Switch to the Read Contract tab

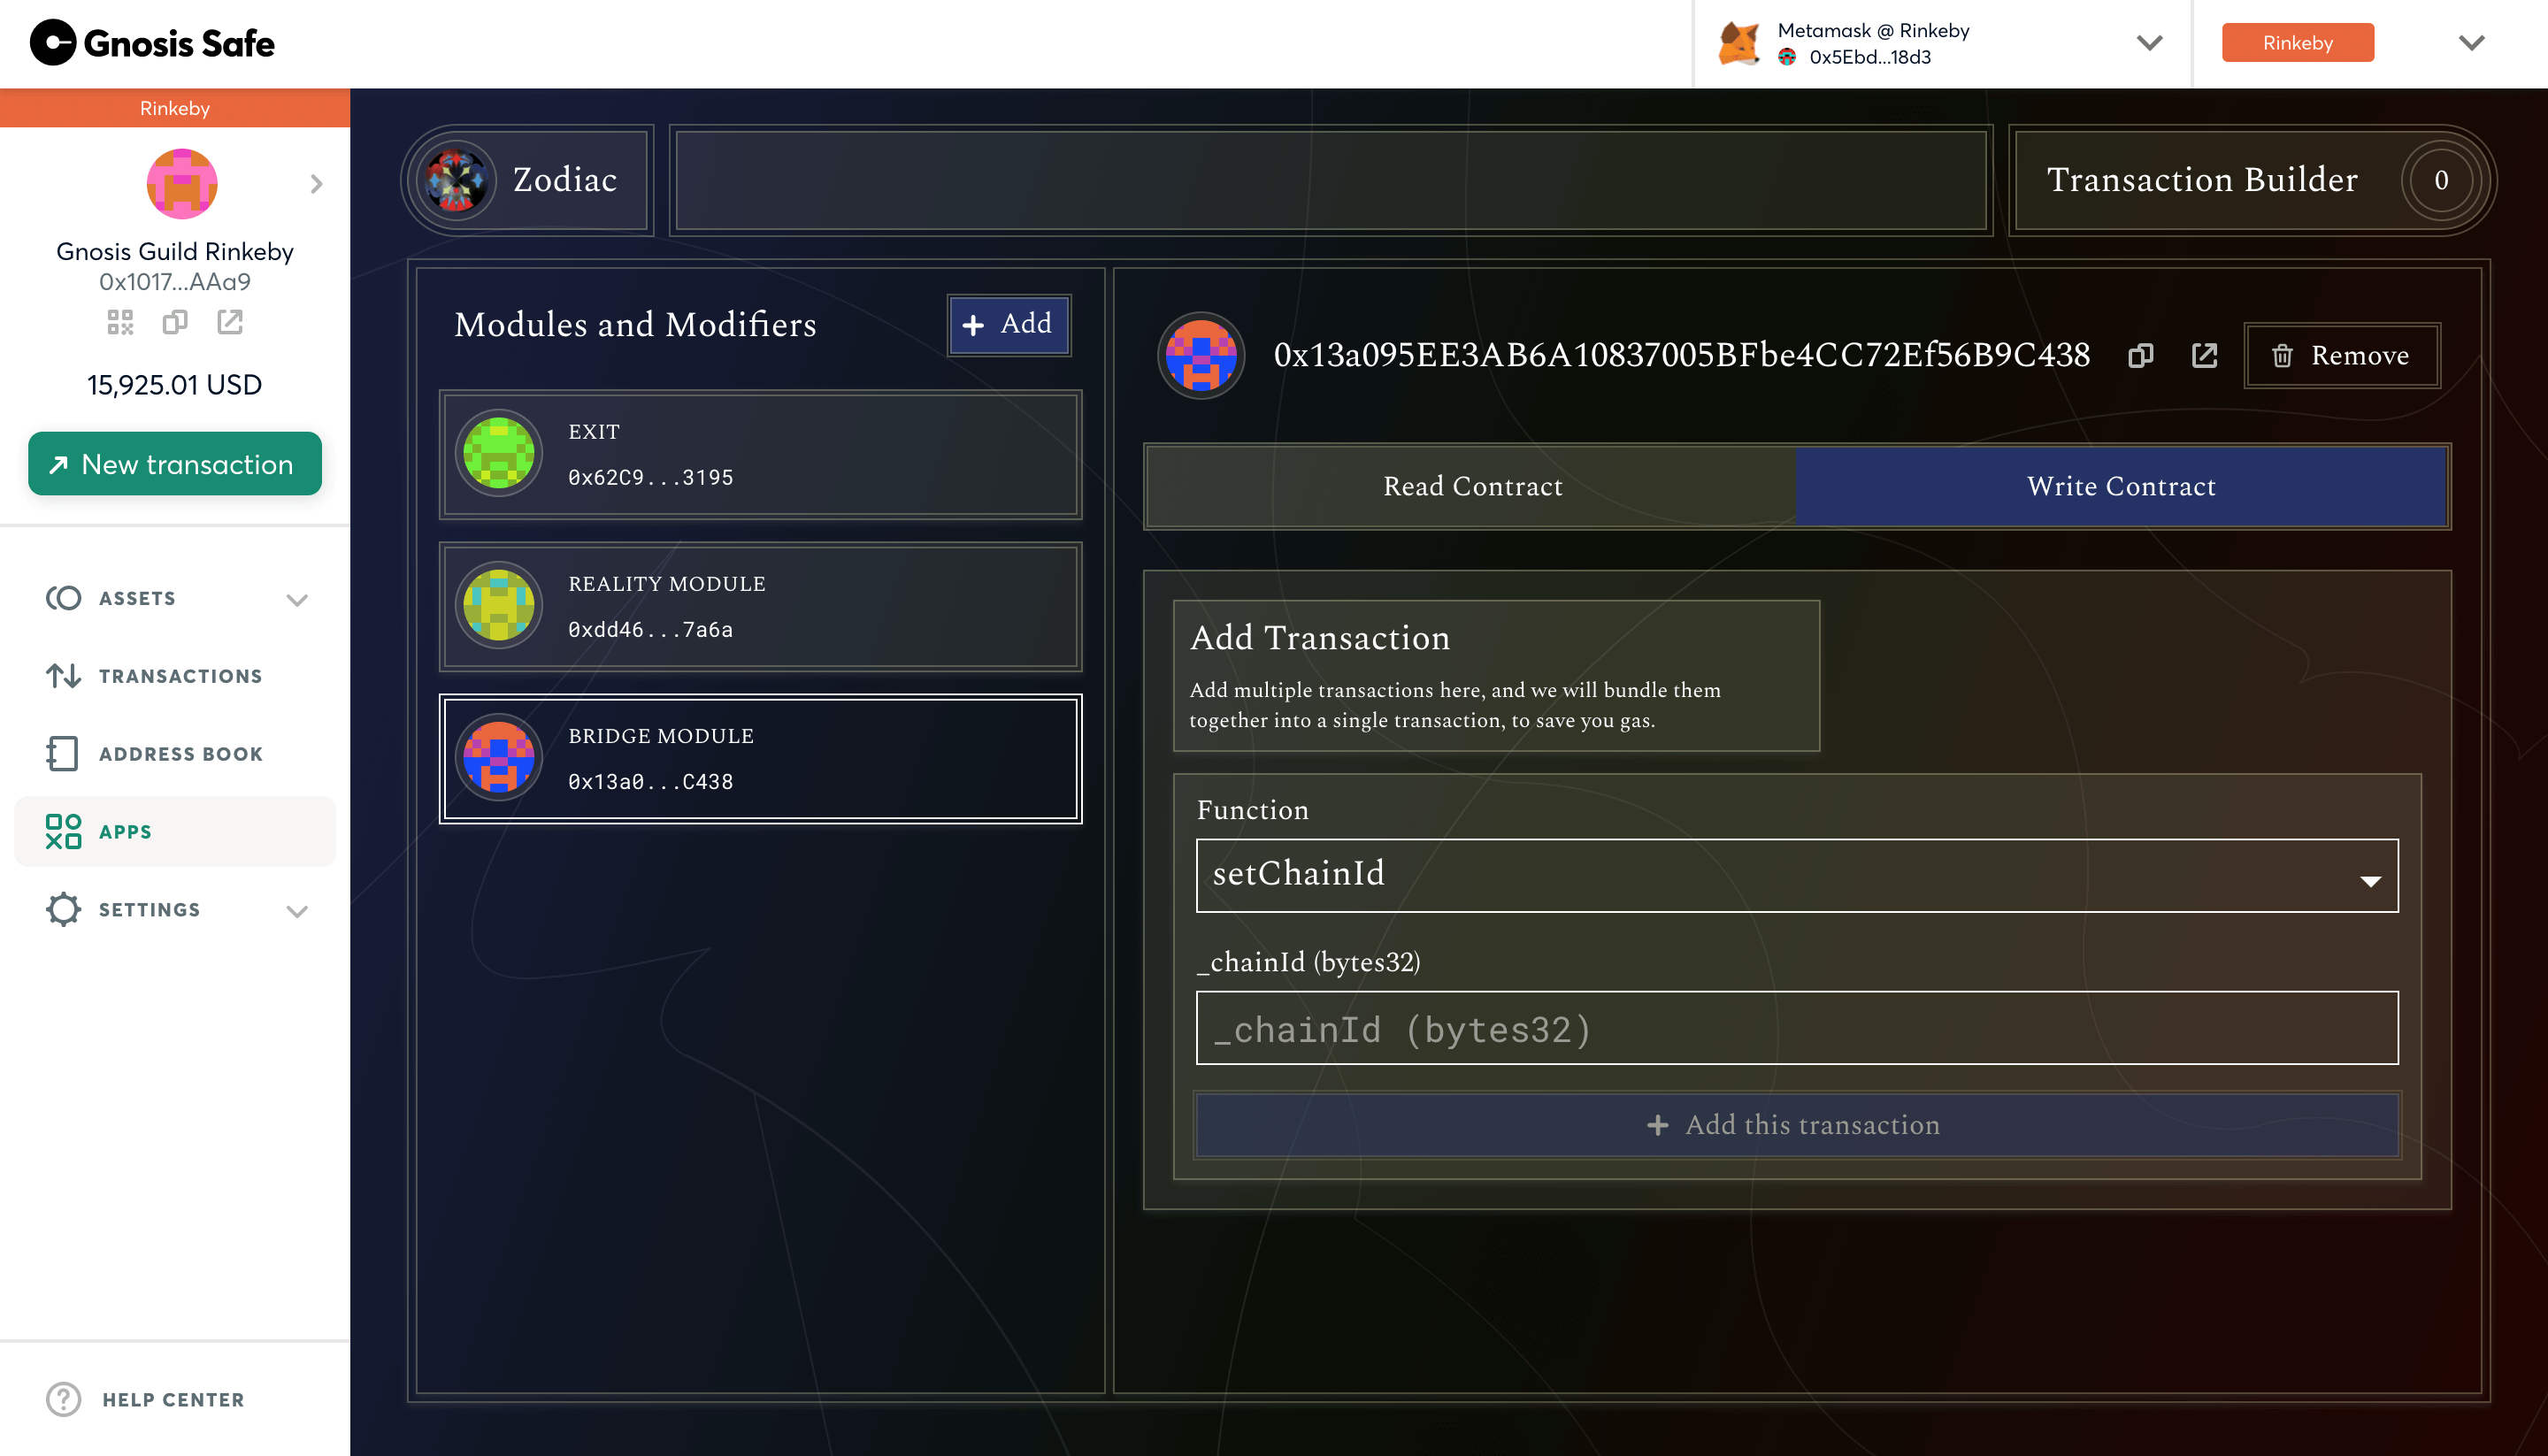coord(1471,486)
